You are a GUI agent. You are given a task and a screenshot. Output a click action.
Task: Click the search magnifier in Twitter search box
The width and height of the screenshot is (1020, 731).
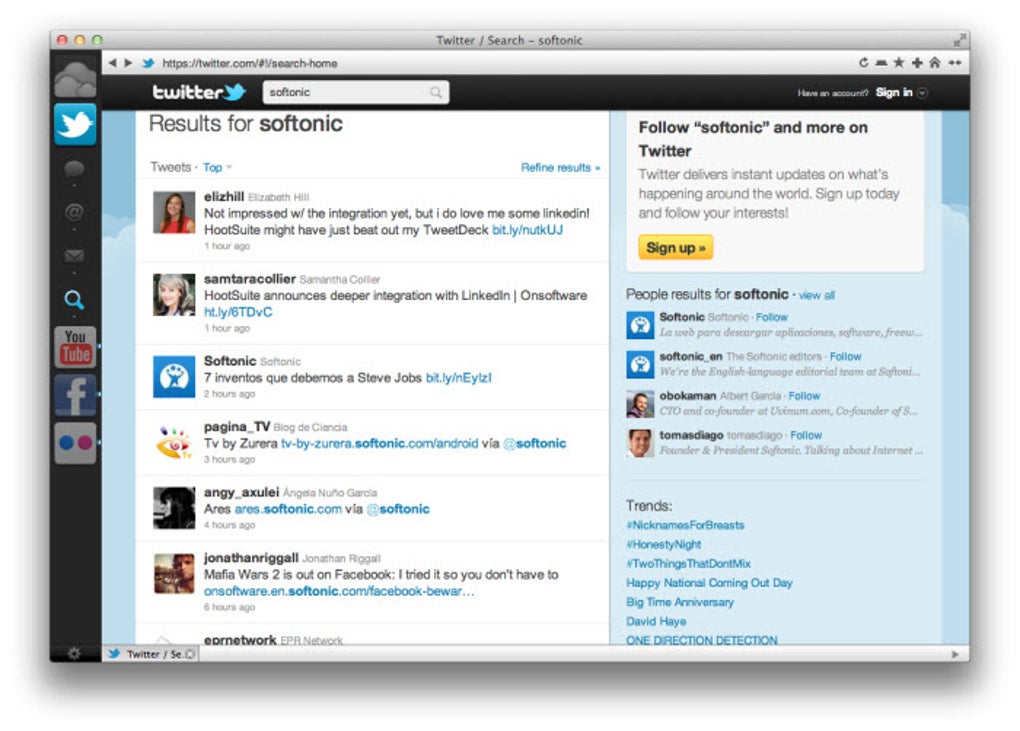tap(436, 92)
